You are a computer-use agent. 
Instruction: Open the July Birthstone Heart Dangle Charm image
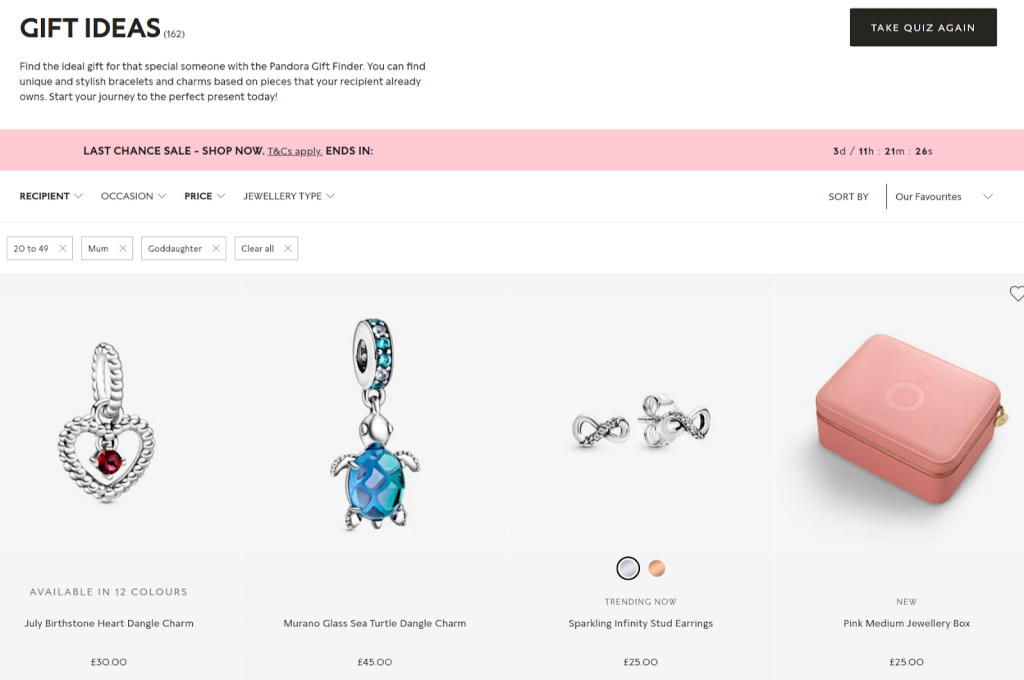pos(108,423)
